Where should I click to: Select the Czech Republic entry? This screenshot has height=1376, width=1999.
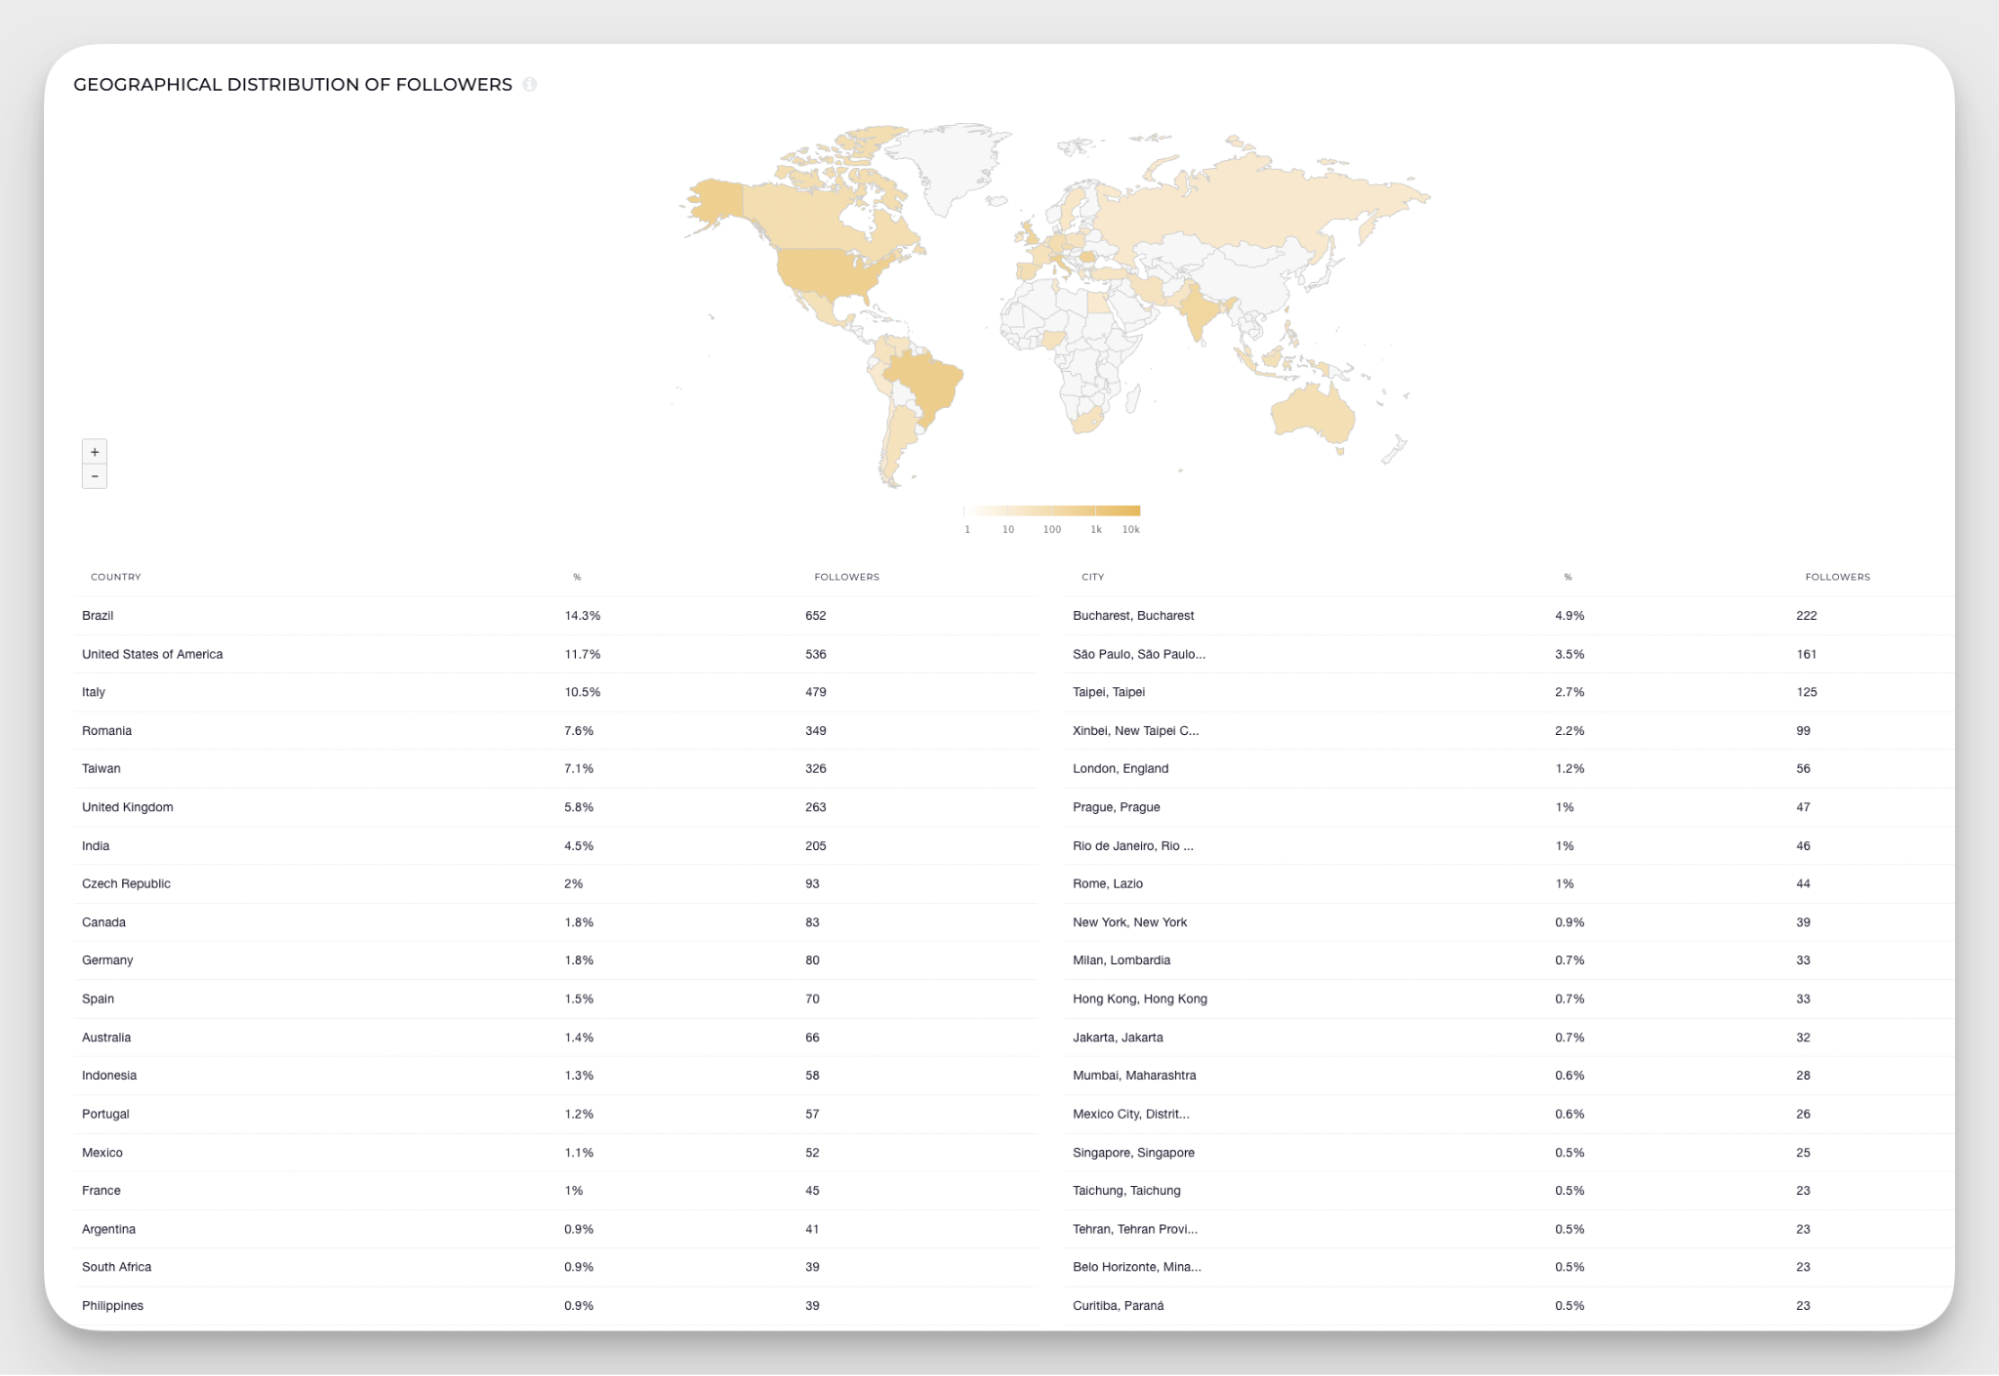point(126,884)
